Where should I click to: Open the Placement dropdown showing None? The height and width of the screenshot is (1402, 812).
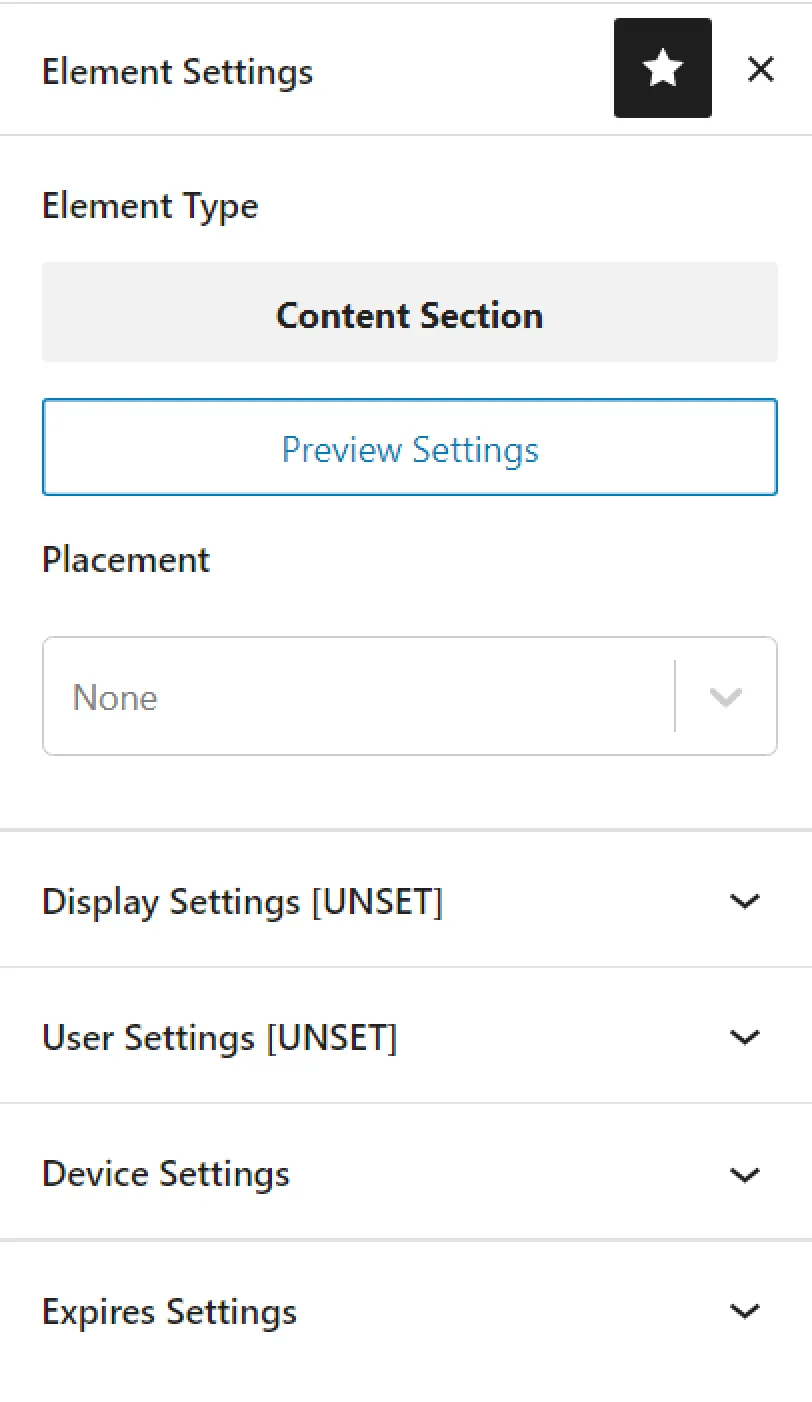[x=410, y=696]
